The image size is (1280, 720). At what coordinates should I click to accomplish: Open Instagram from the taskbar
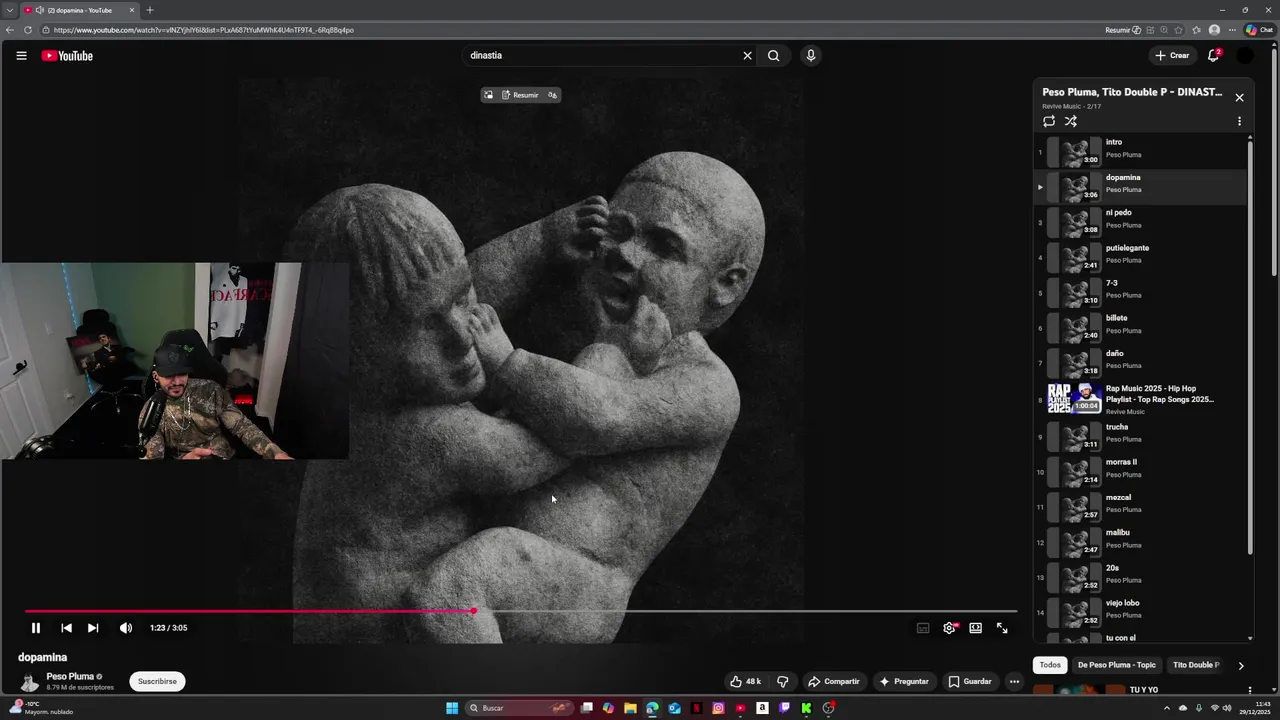click(x=718, y=708)
